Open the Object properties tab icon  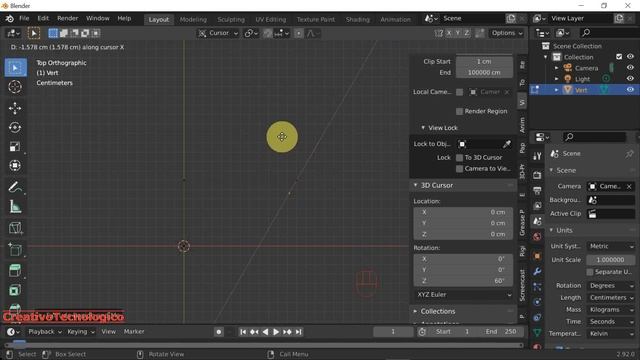click(x=537, y=256)
